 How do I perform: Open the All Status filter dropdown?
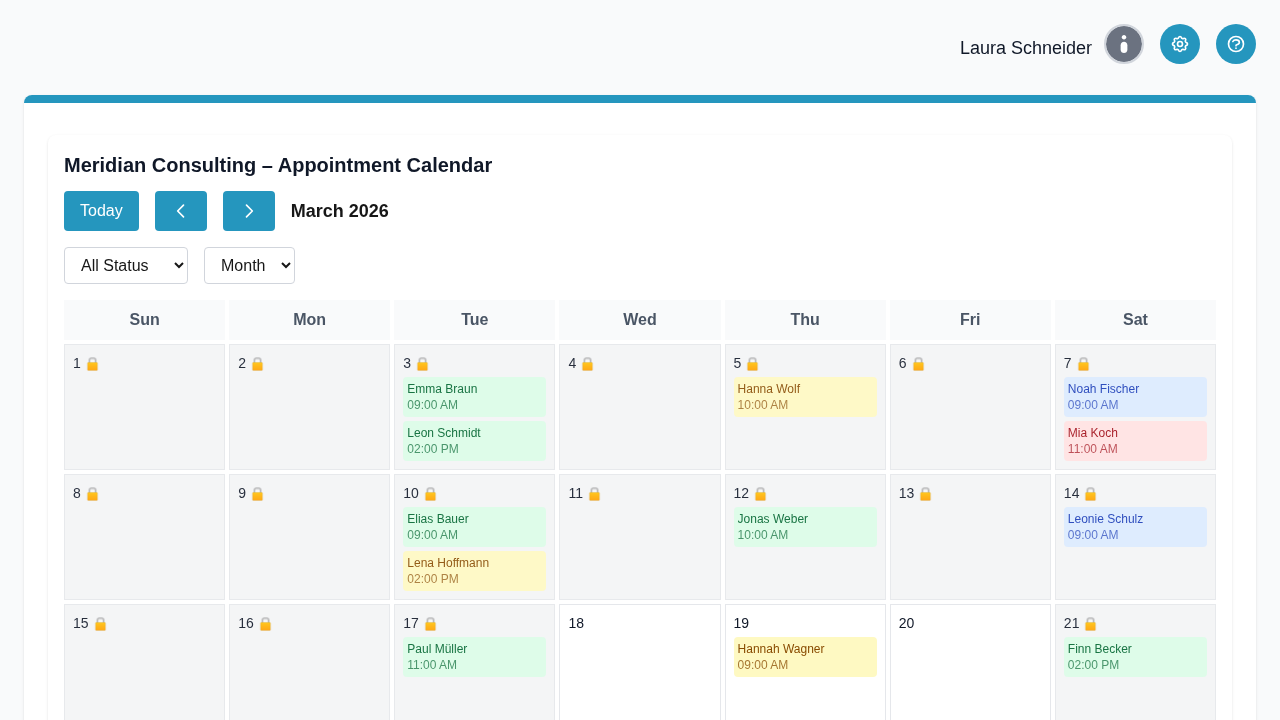click(126, 265)
